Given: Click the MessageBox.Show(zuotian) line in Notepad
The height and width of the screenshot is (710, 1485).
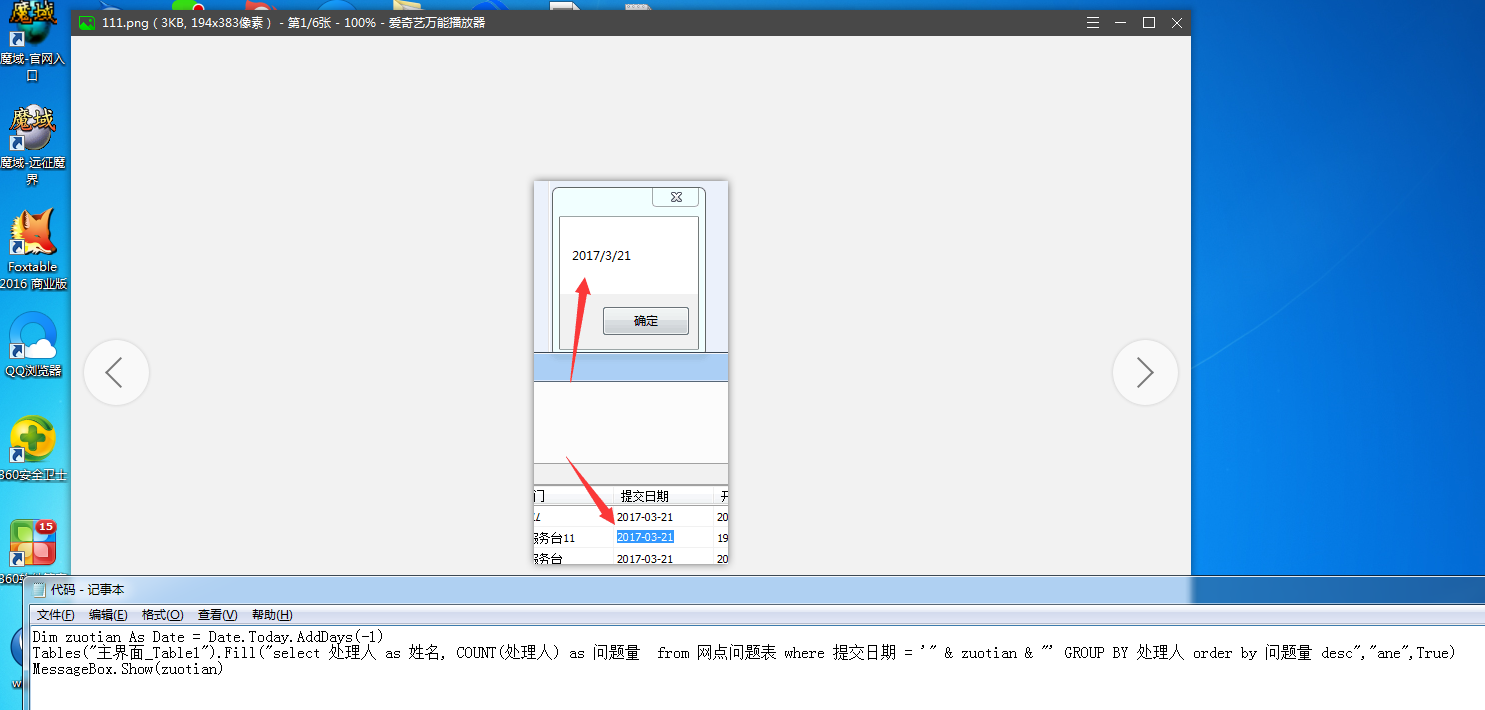Looking at the screenshot, I should (128, 669).
